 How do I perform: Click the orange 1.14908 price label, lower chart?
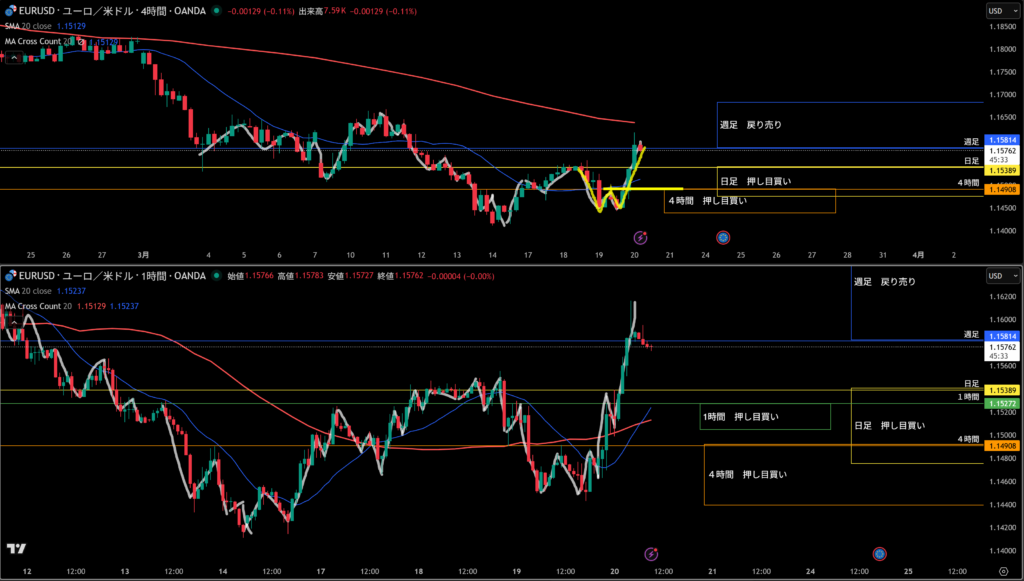coord(1001,446)
